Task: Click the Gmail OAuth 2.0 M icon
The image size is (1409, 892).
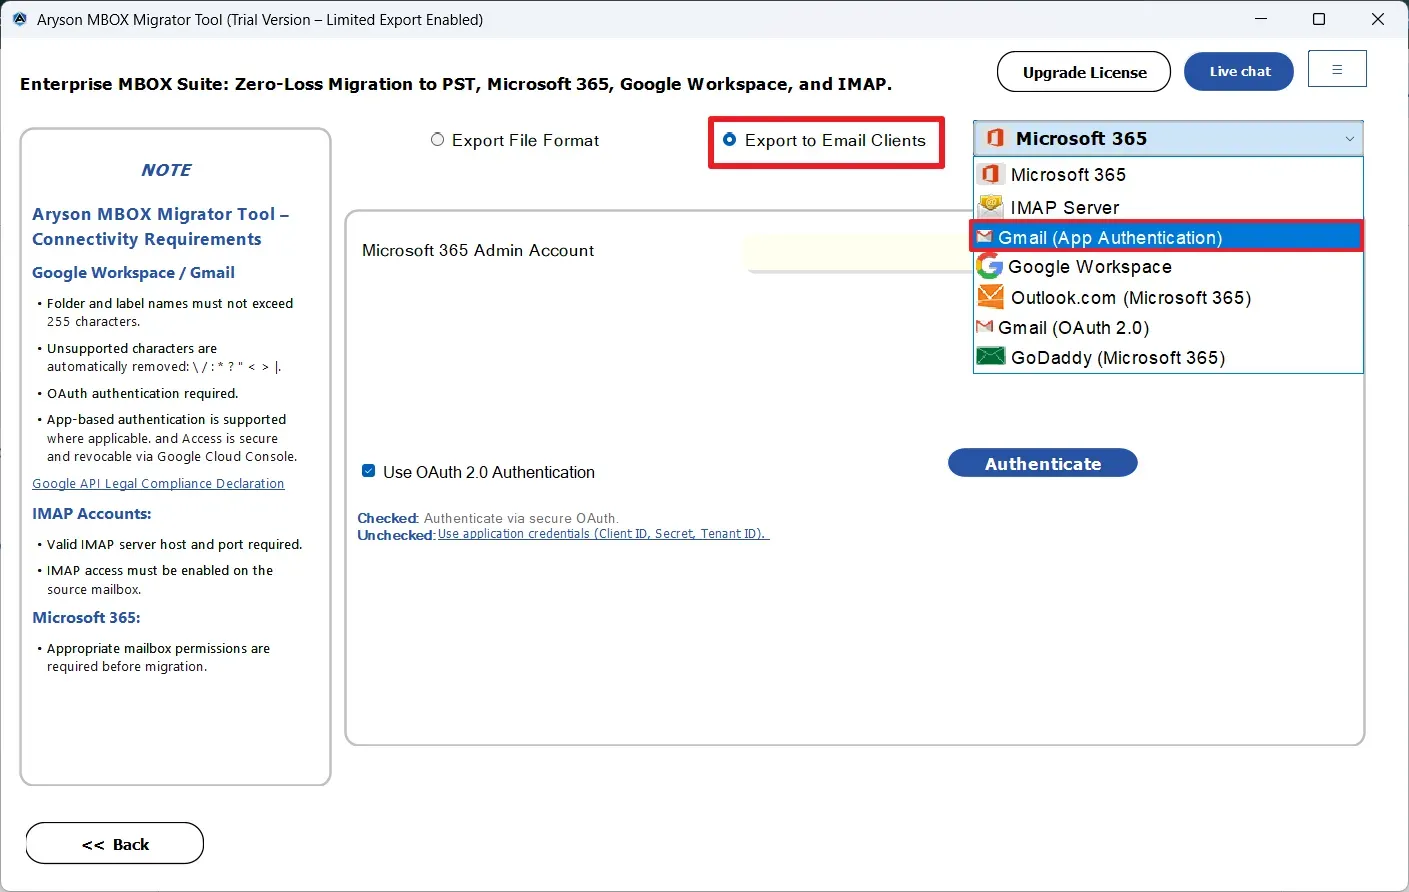Action: [985, 327]
